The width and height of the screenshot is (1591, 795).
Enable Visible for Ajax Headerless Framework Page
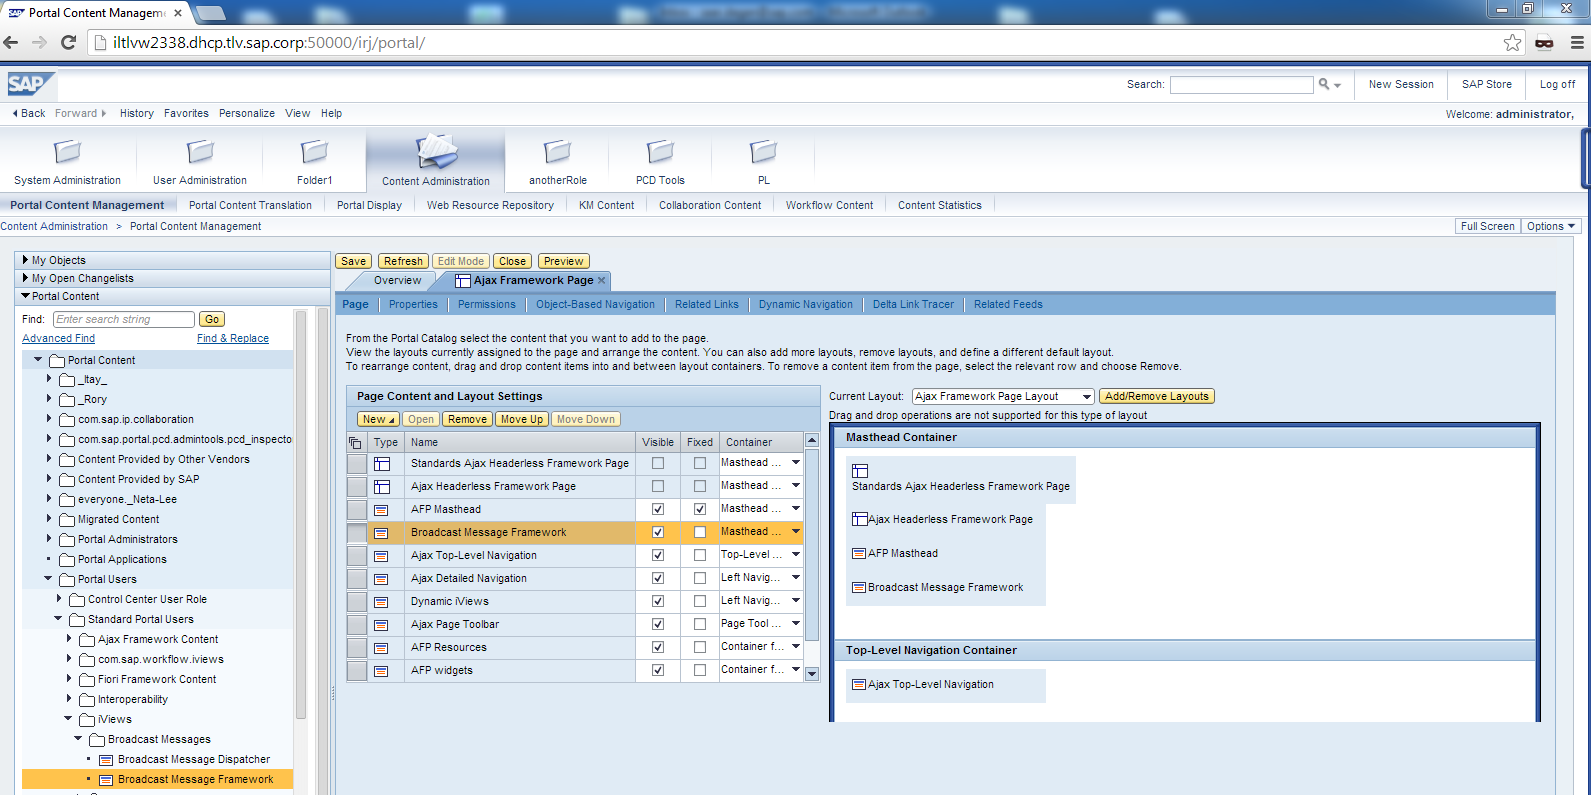658,486
